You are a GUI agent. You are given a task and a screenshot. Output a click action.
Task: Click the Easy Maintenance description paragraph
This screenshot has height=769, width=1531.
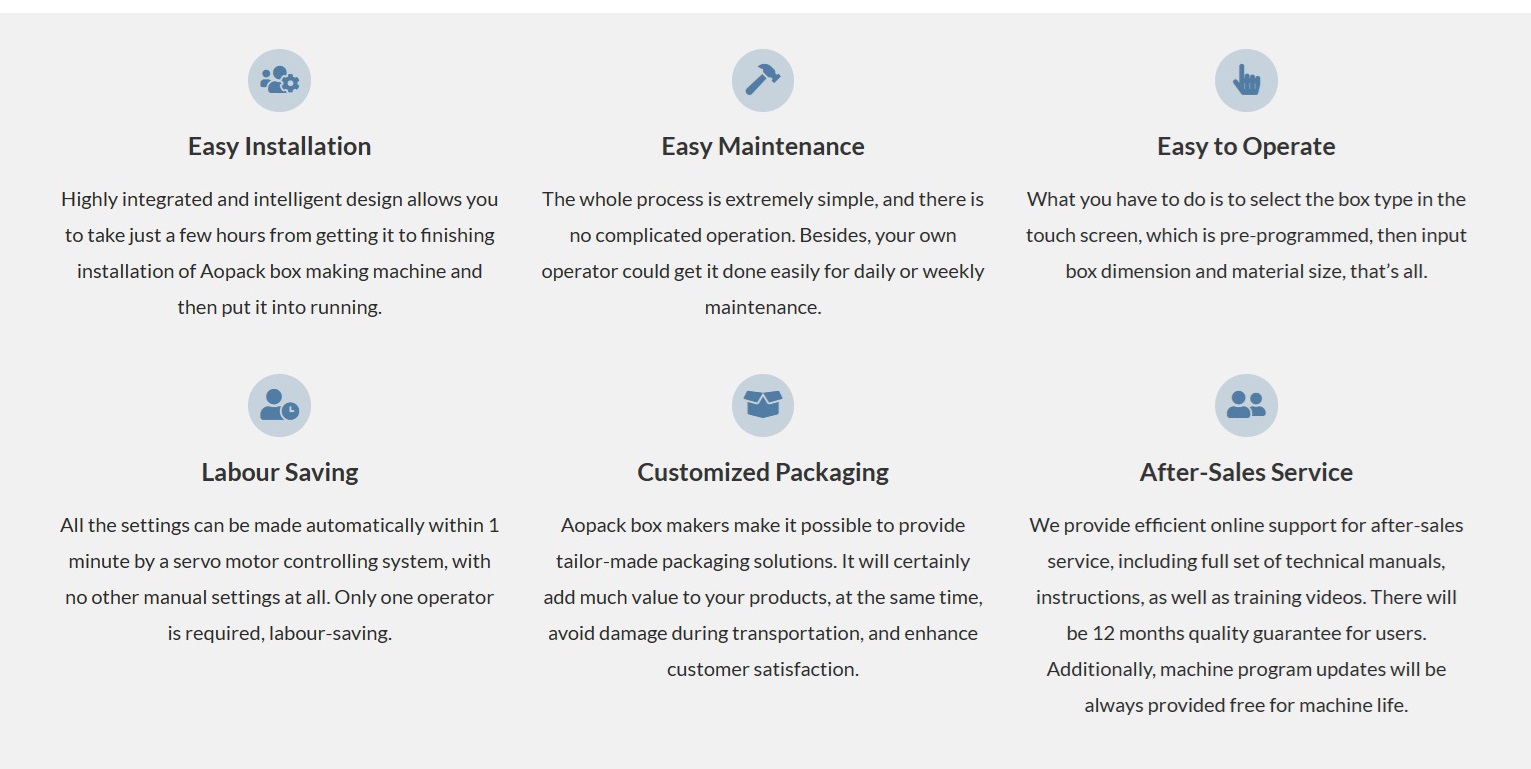(x=762, y=253)
